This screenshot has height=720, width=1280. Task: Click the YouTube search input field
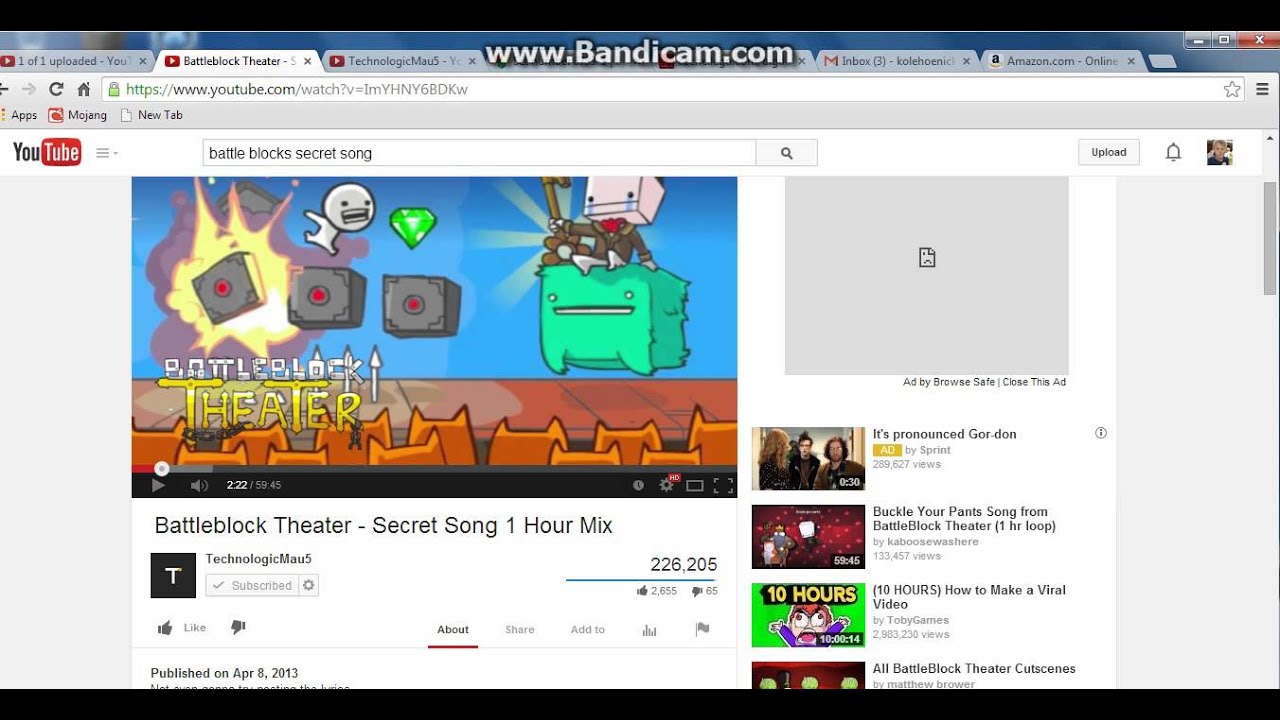coord(479,153)
